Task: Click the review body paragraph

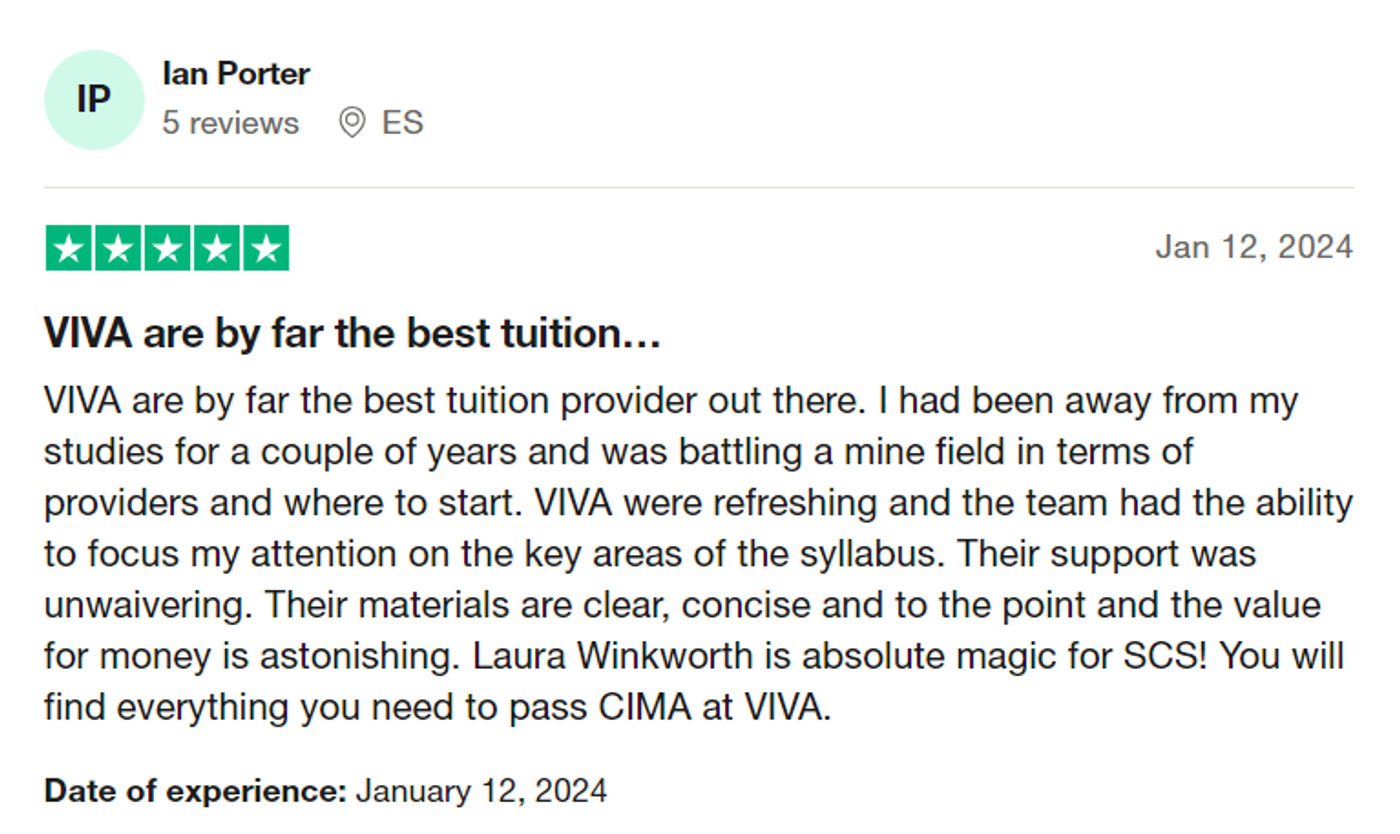Action: (698, 554)
